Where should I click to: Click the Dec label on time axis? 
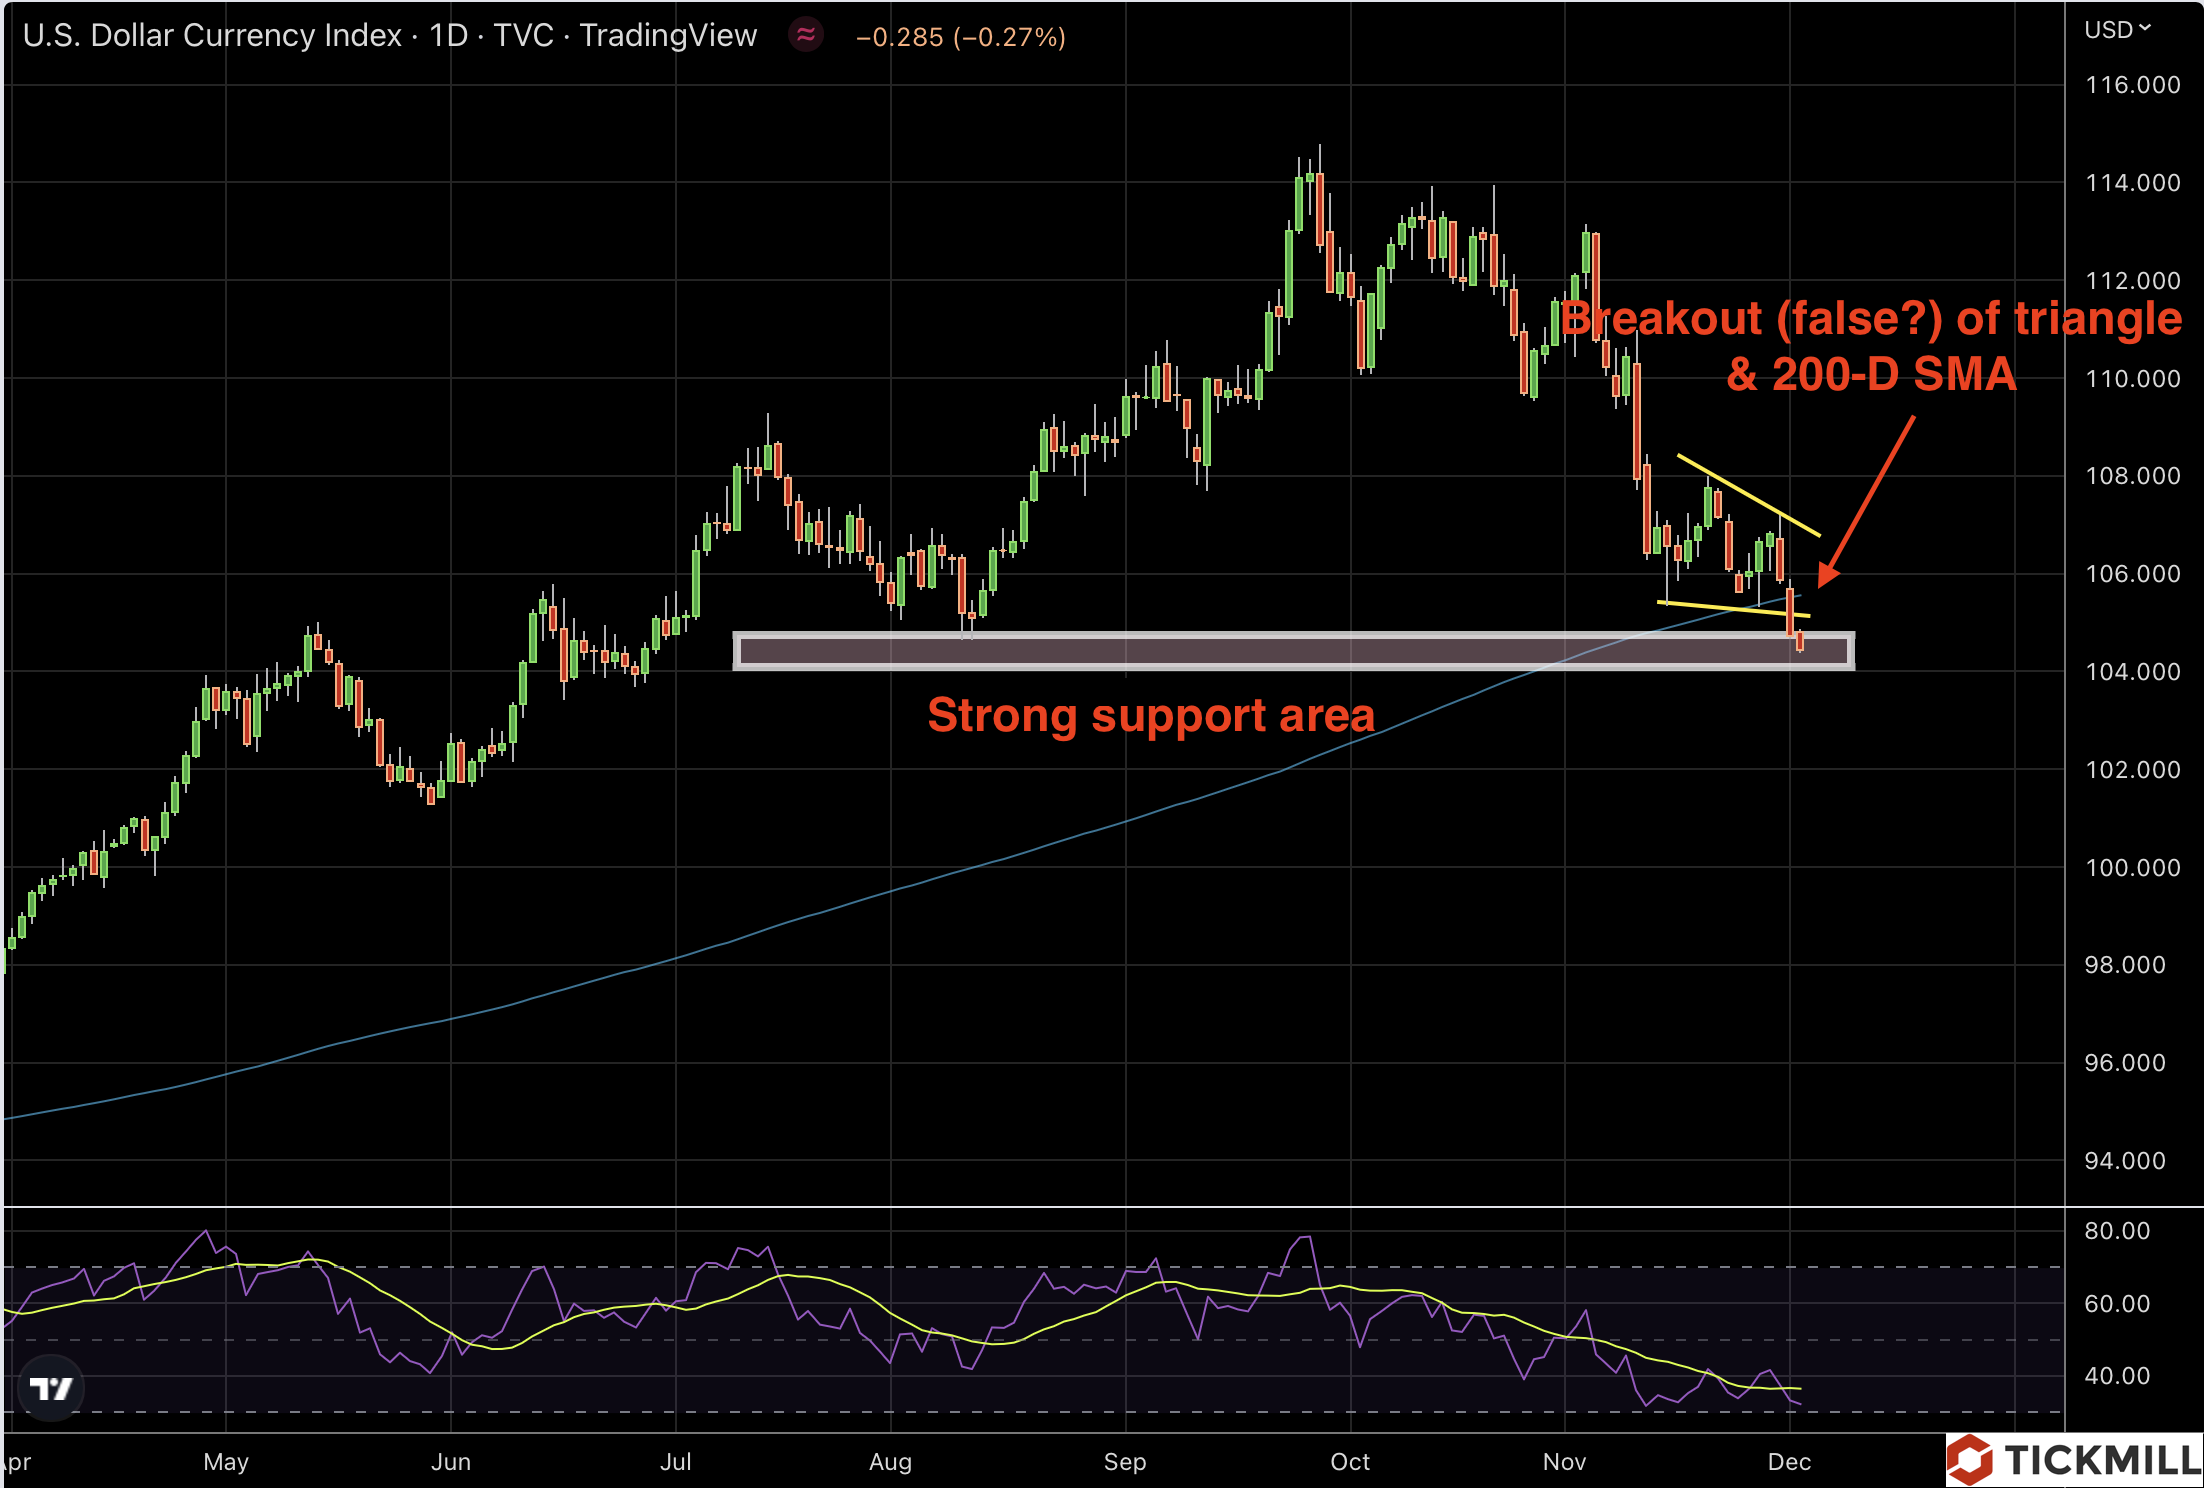1789,1461
